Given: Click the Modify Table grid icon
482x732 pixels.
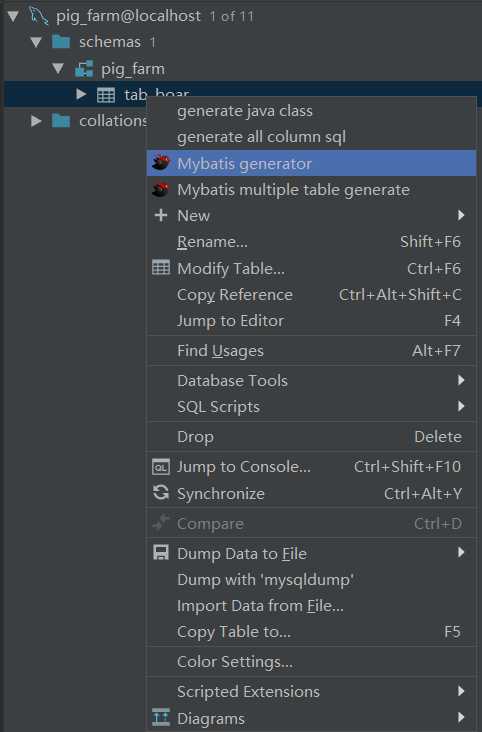Looking at the screenshot, I should pos(161,268).
